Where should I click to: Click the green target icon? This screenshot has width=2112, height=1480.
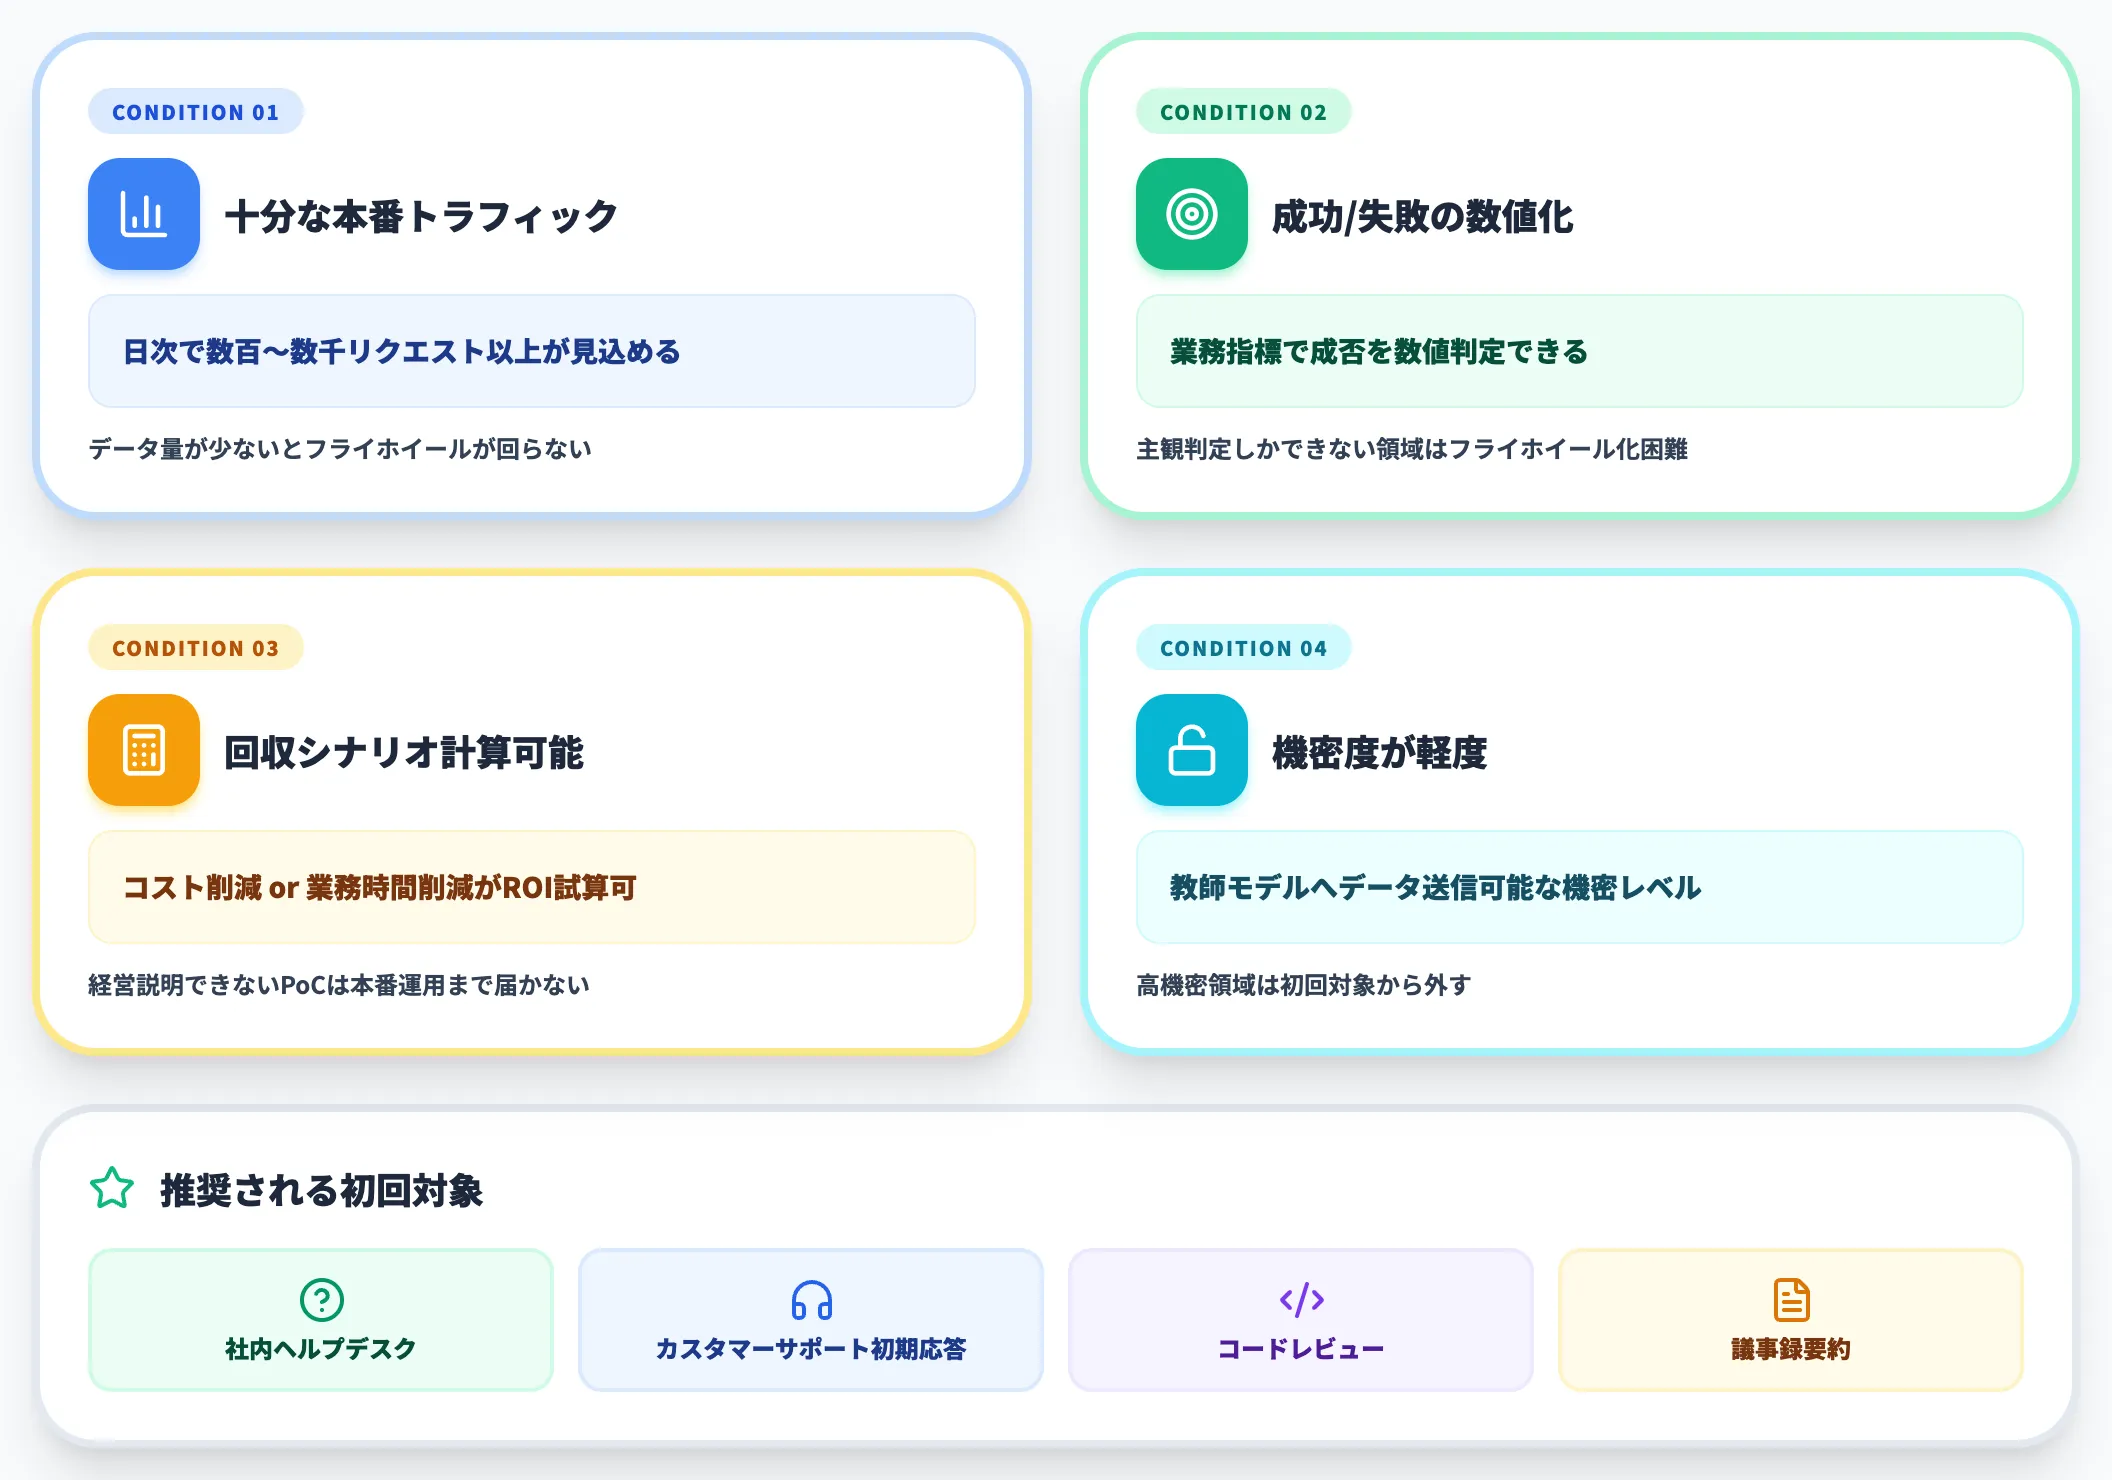click(x=1192, y=214)
